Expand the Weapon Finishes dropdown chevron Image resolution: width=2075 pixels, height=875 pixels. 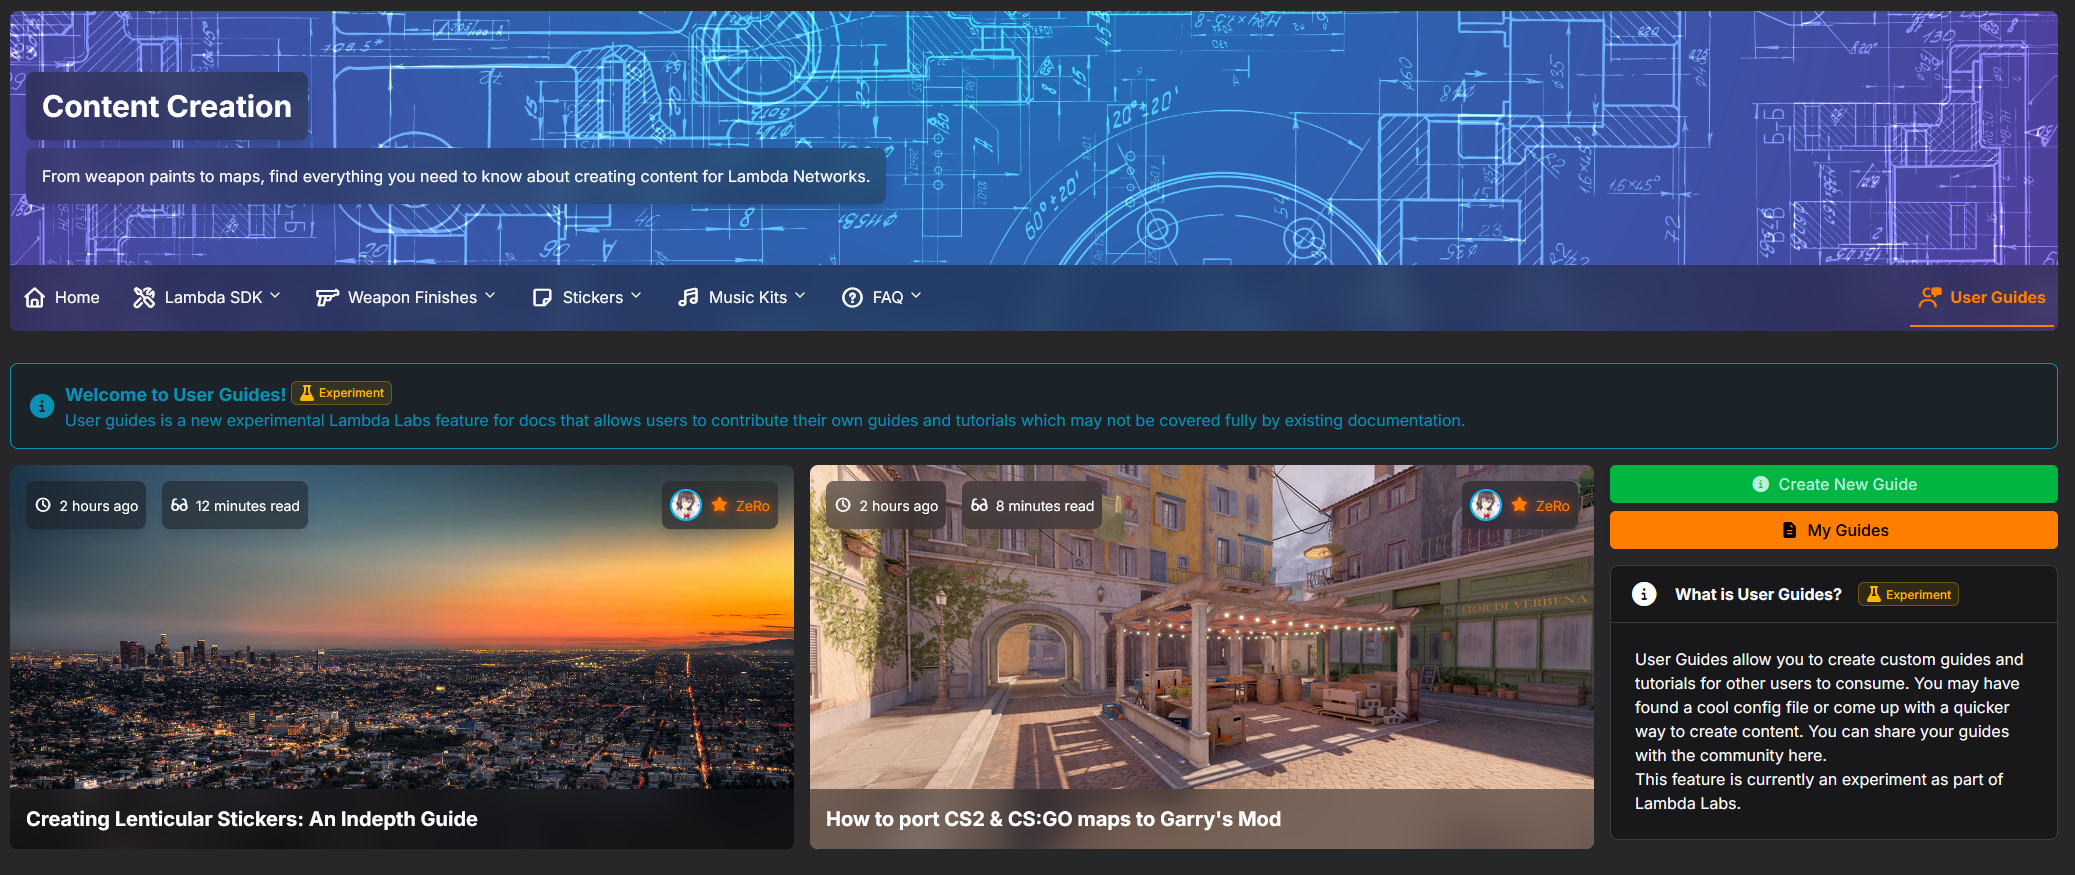tap(490, 296)
